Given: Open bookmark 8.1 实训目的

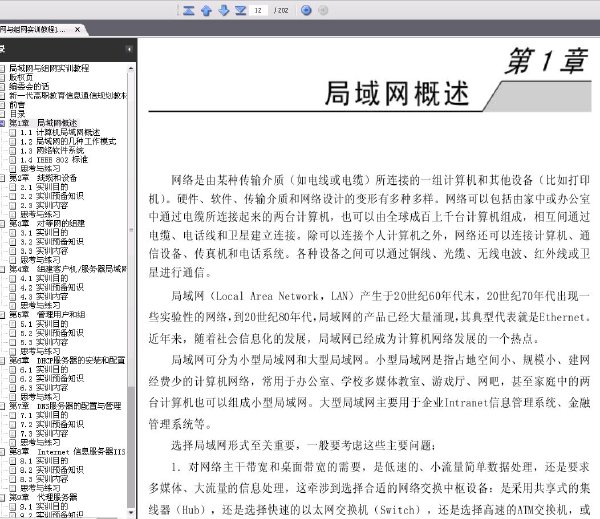Looking at the screenshot, I should click(x=44, y=461).
